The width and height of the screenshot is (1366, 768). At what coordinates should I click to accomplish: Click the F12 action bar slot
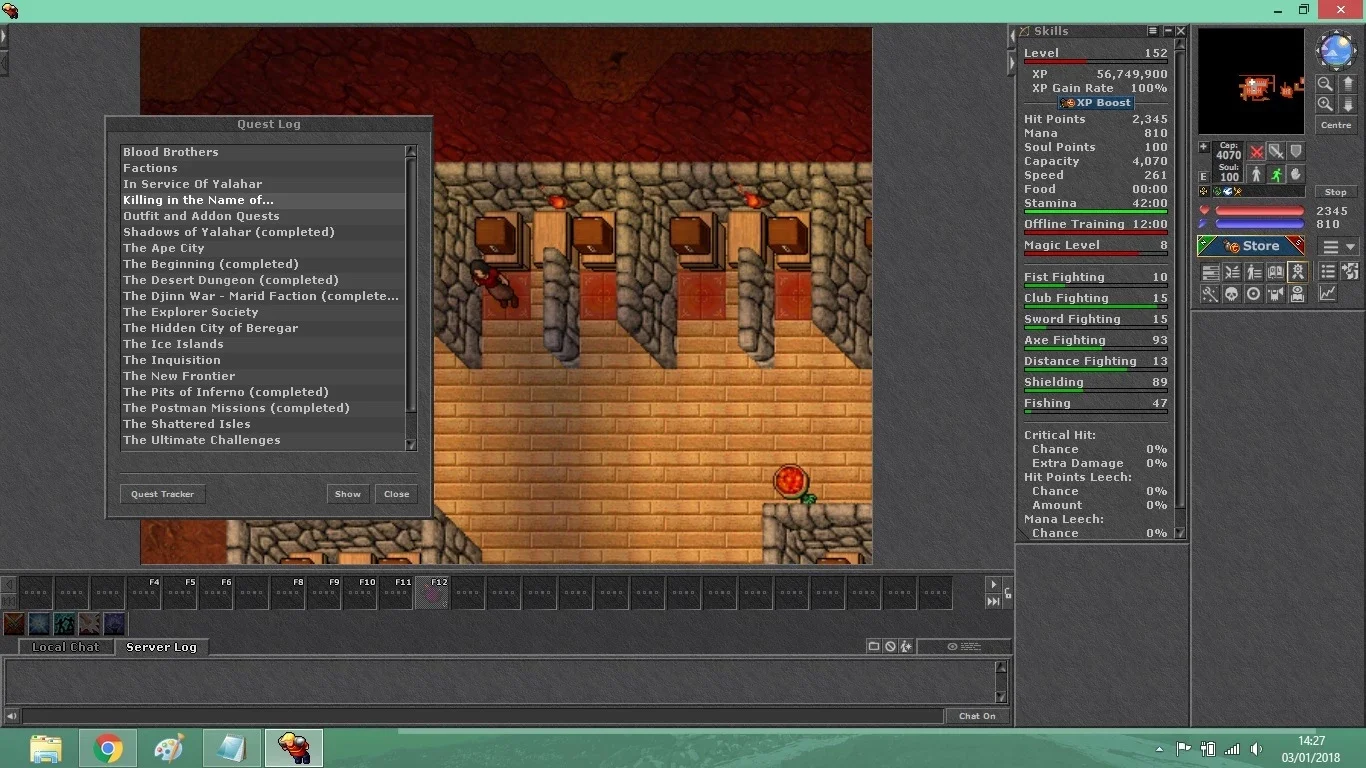[x=432, y=593]
